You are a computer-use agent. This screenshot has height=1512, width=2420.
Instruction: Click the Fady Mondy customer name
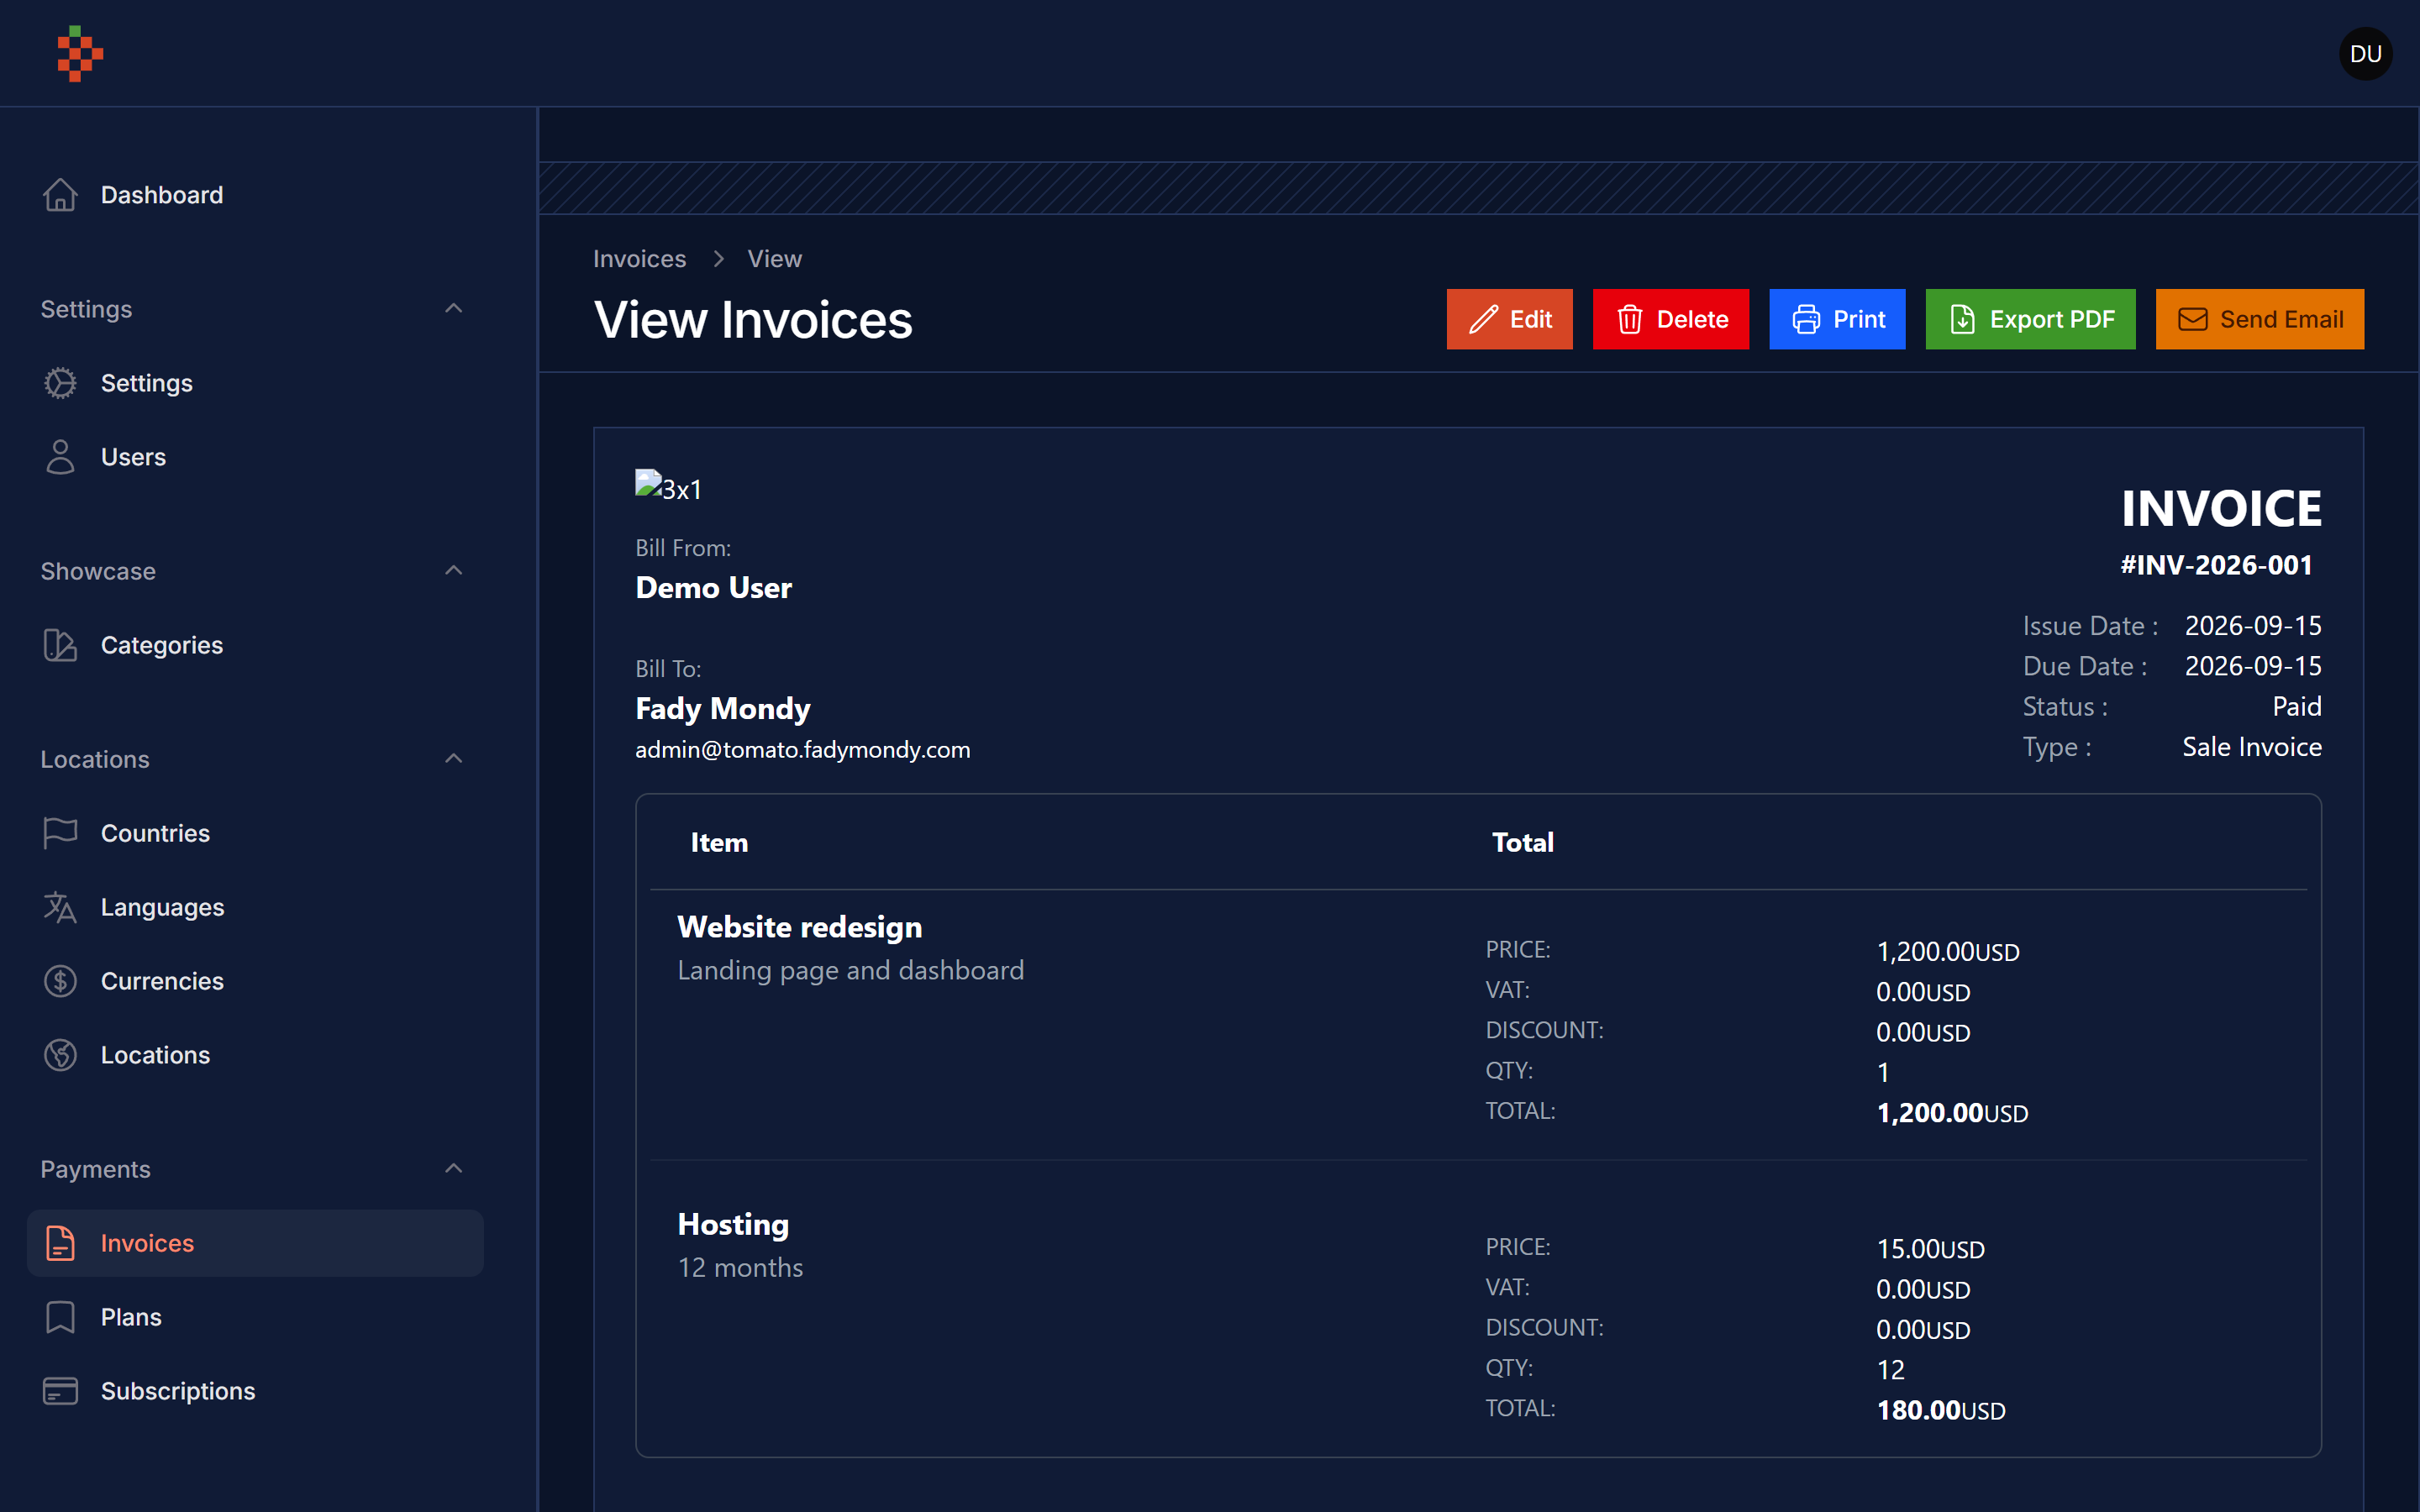pyautogui.click(x=722, y=709)
